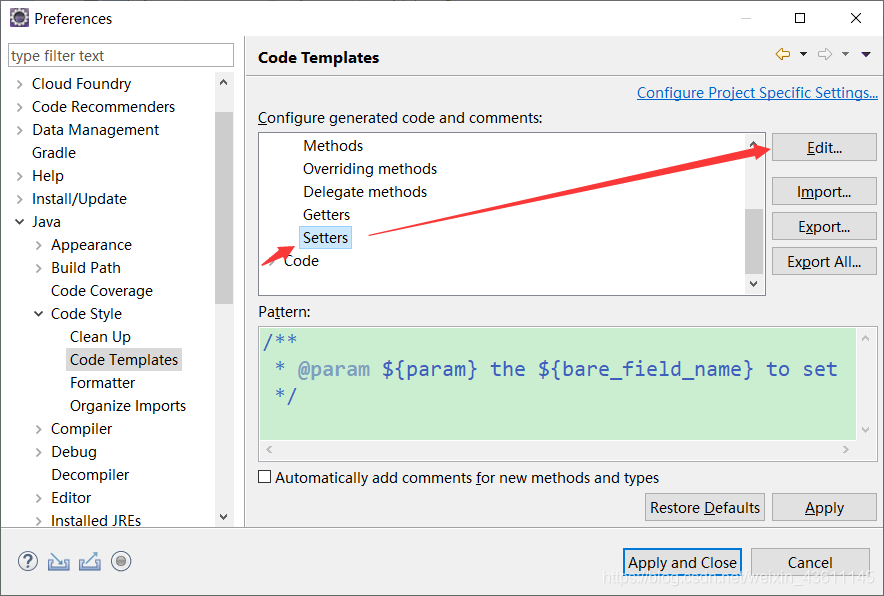Open the Formatter preference page

tap(102, 383)
